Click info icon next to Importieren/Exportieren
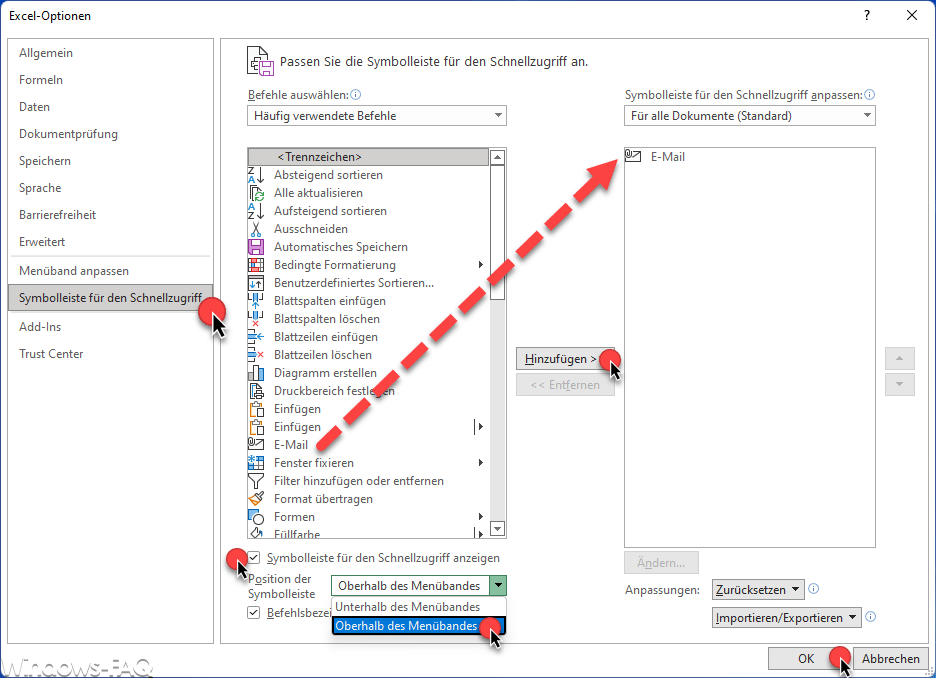This screenshot has height=678, width=936. pos(870,617)
